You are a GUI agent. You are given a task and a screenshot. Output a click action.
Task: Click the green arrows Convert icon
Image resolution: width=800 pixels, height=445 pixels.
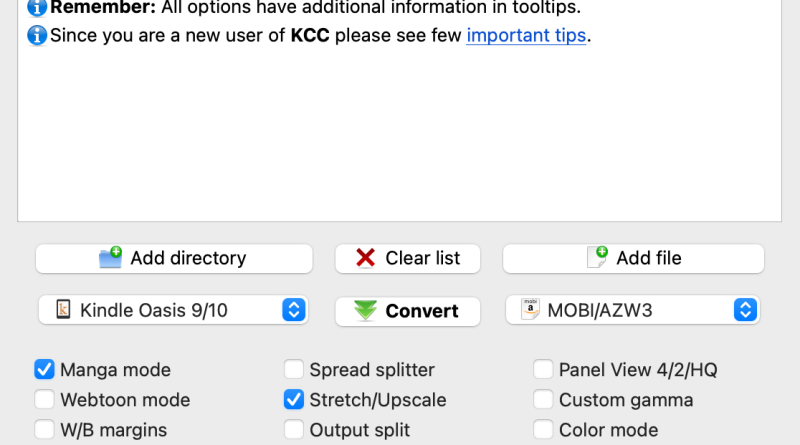[367, 311]
